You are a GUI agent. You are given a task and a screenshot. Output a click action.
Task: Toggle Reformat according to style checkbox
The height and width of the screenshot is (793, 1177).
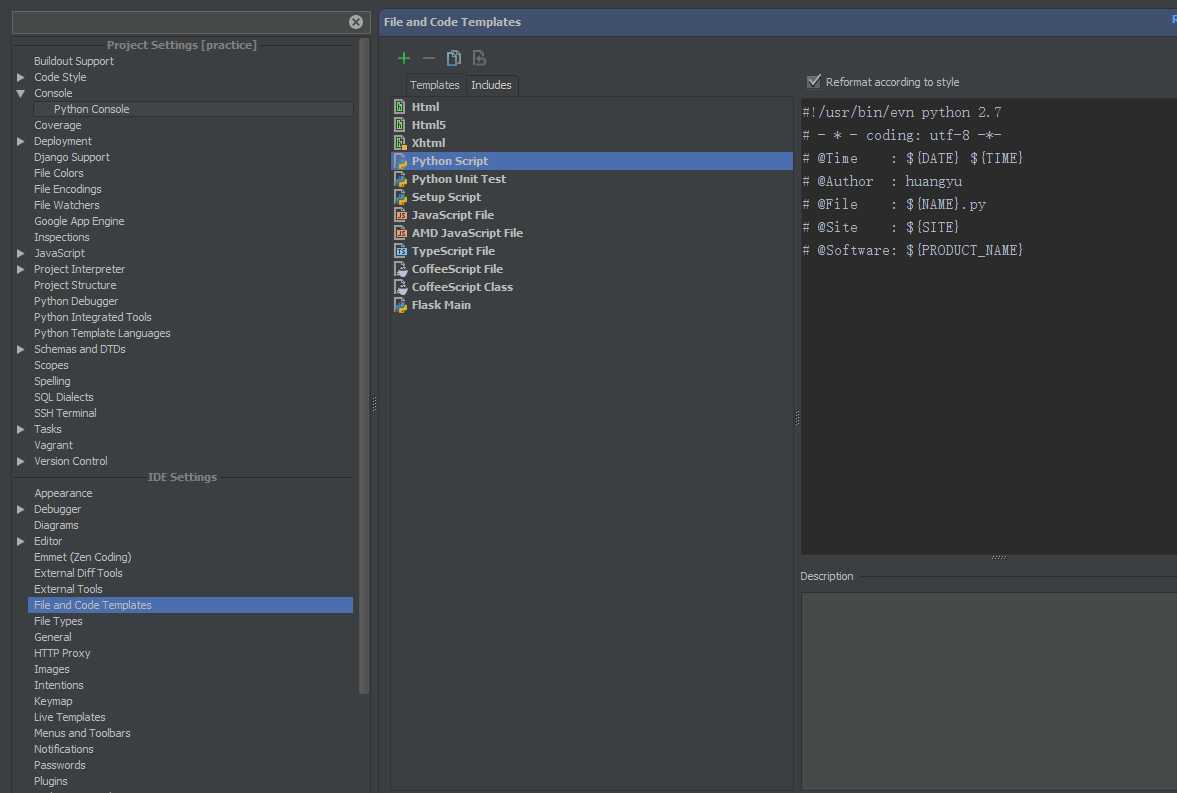(x=814, y=81)
